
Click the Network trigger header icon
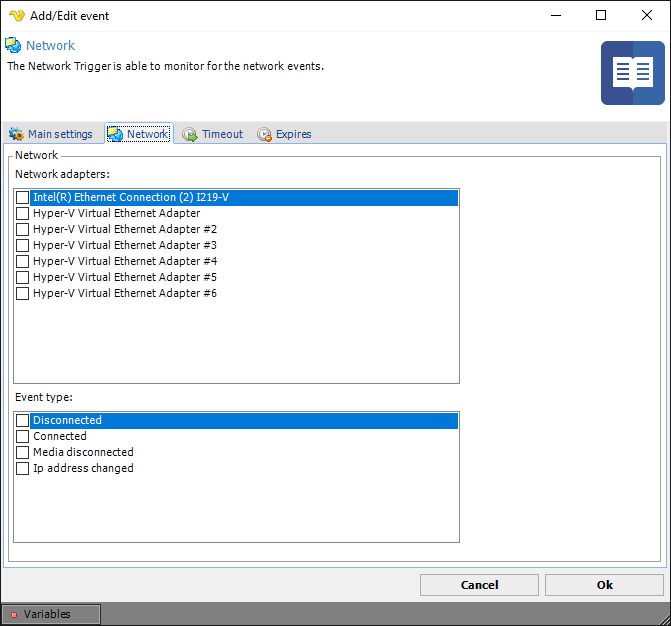[x=13, y=45]
